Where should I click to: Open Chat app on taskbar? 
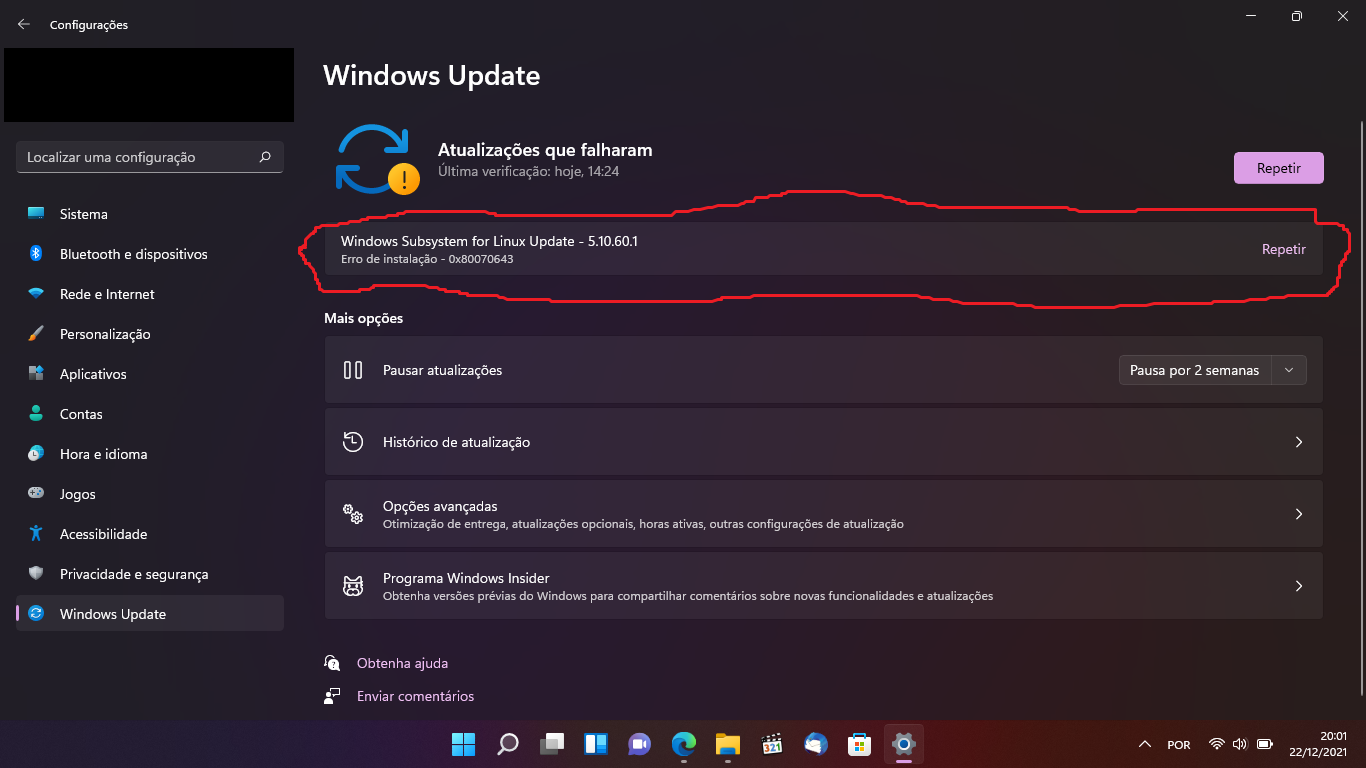[639, 744]
